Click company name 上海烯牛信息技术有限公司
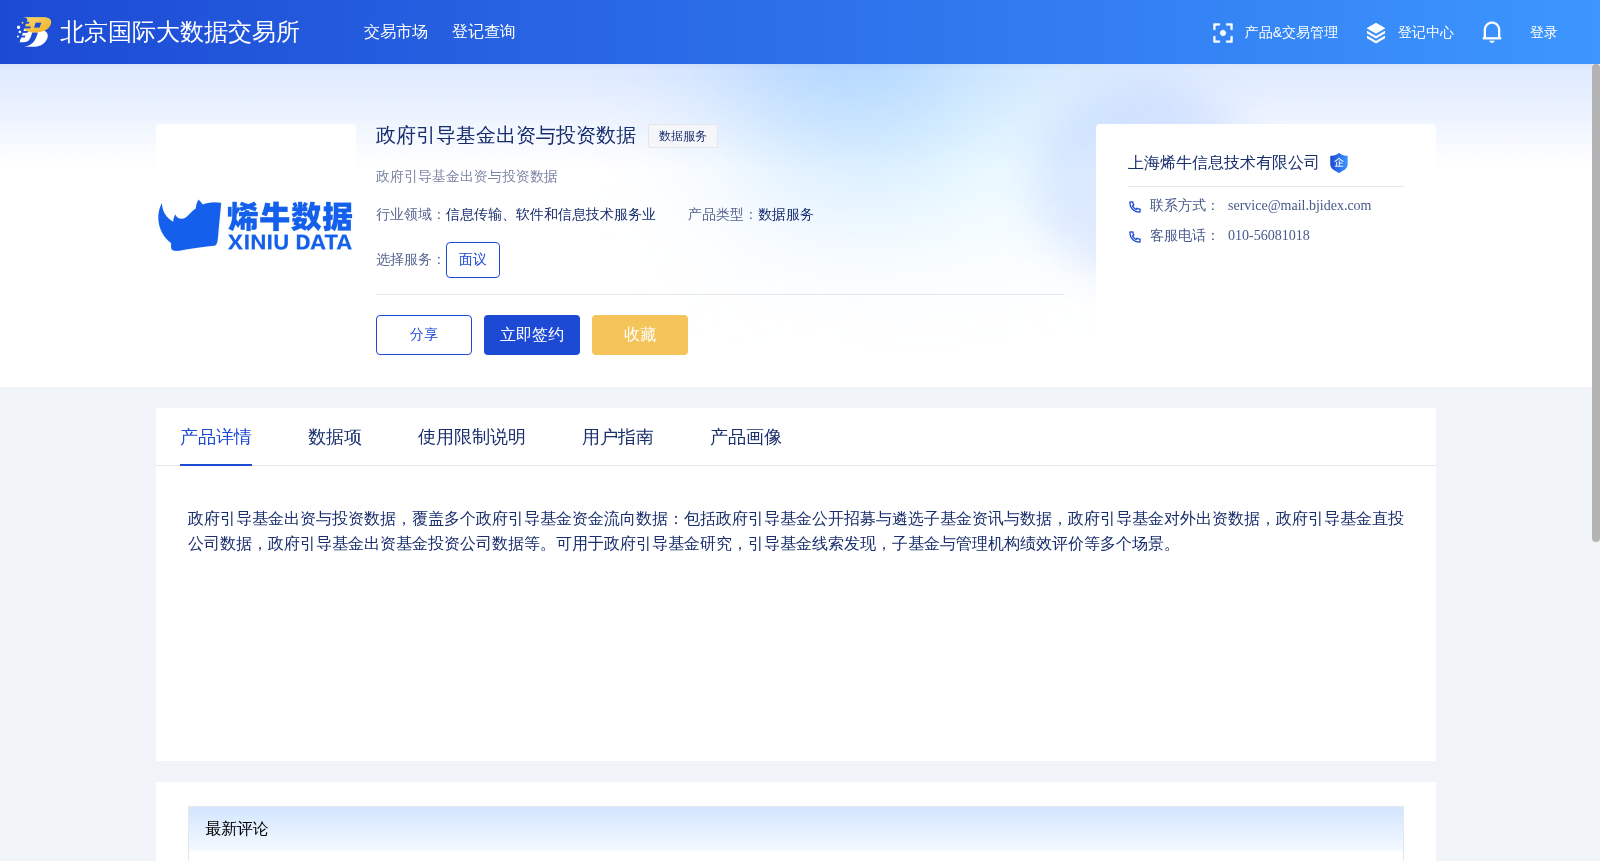Viewport: 1600px width, 861px height. pyautogui.click(x=1223, y=163)
